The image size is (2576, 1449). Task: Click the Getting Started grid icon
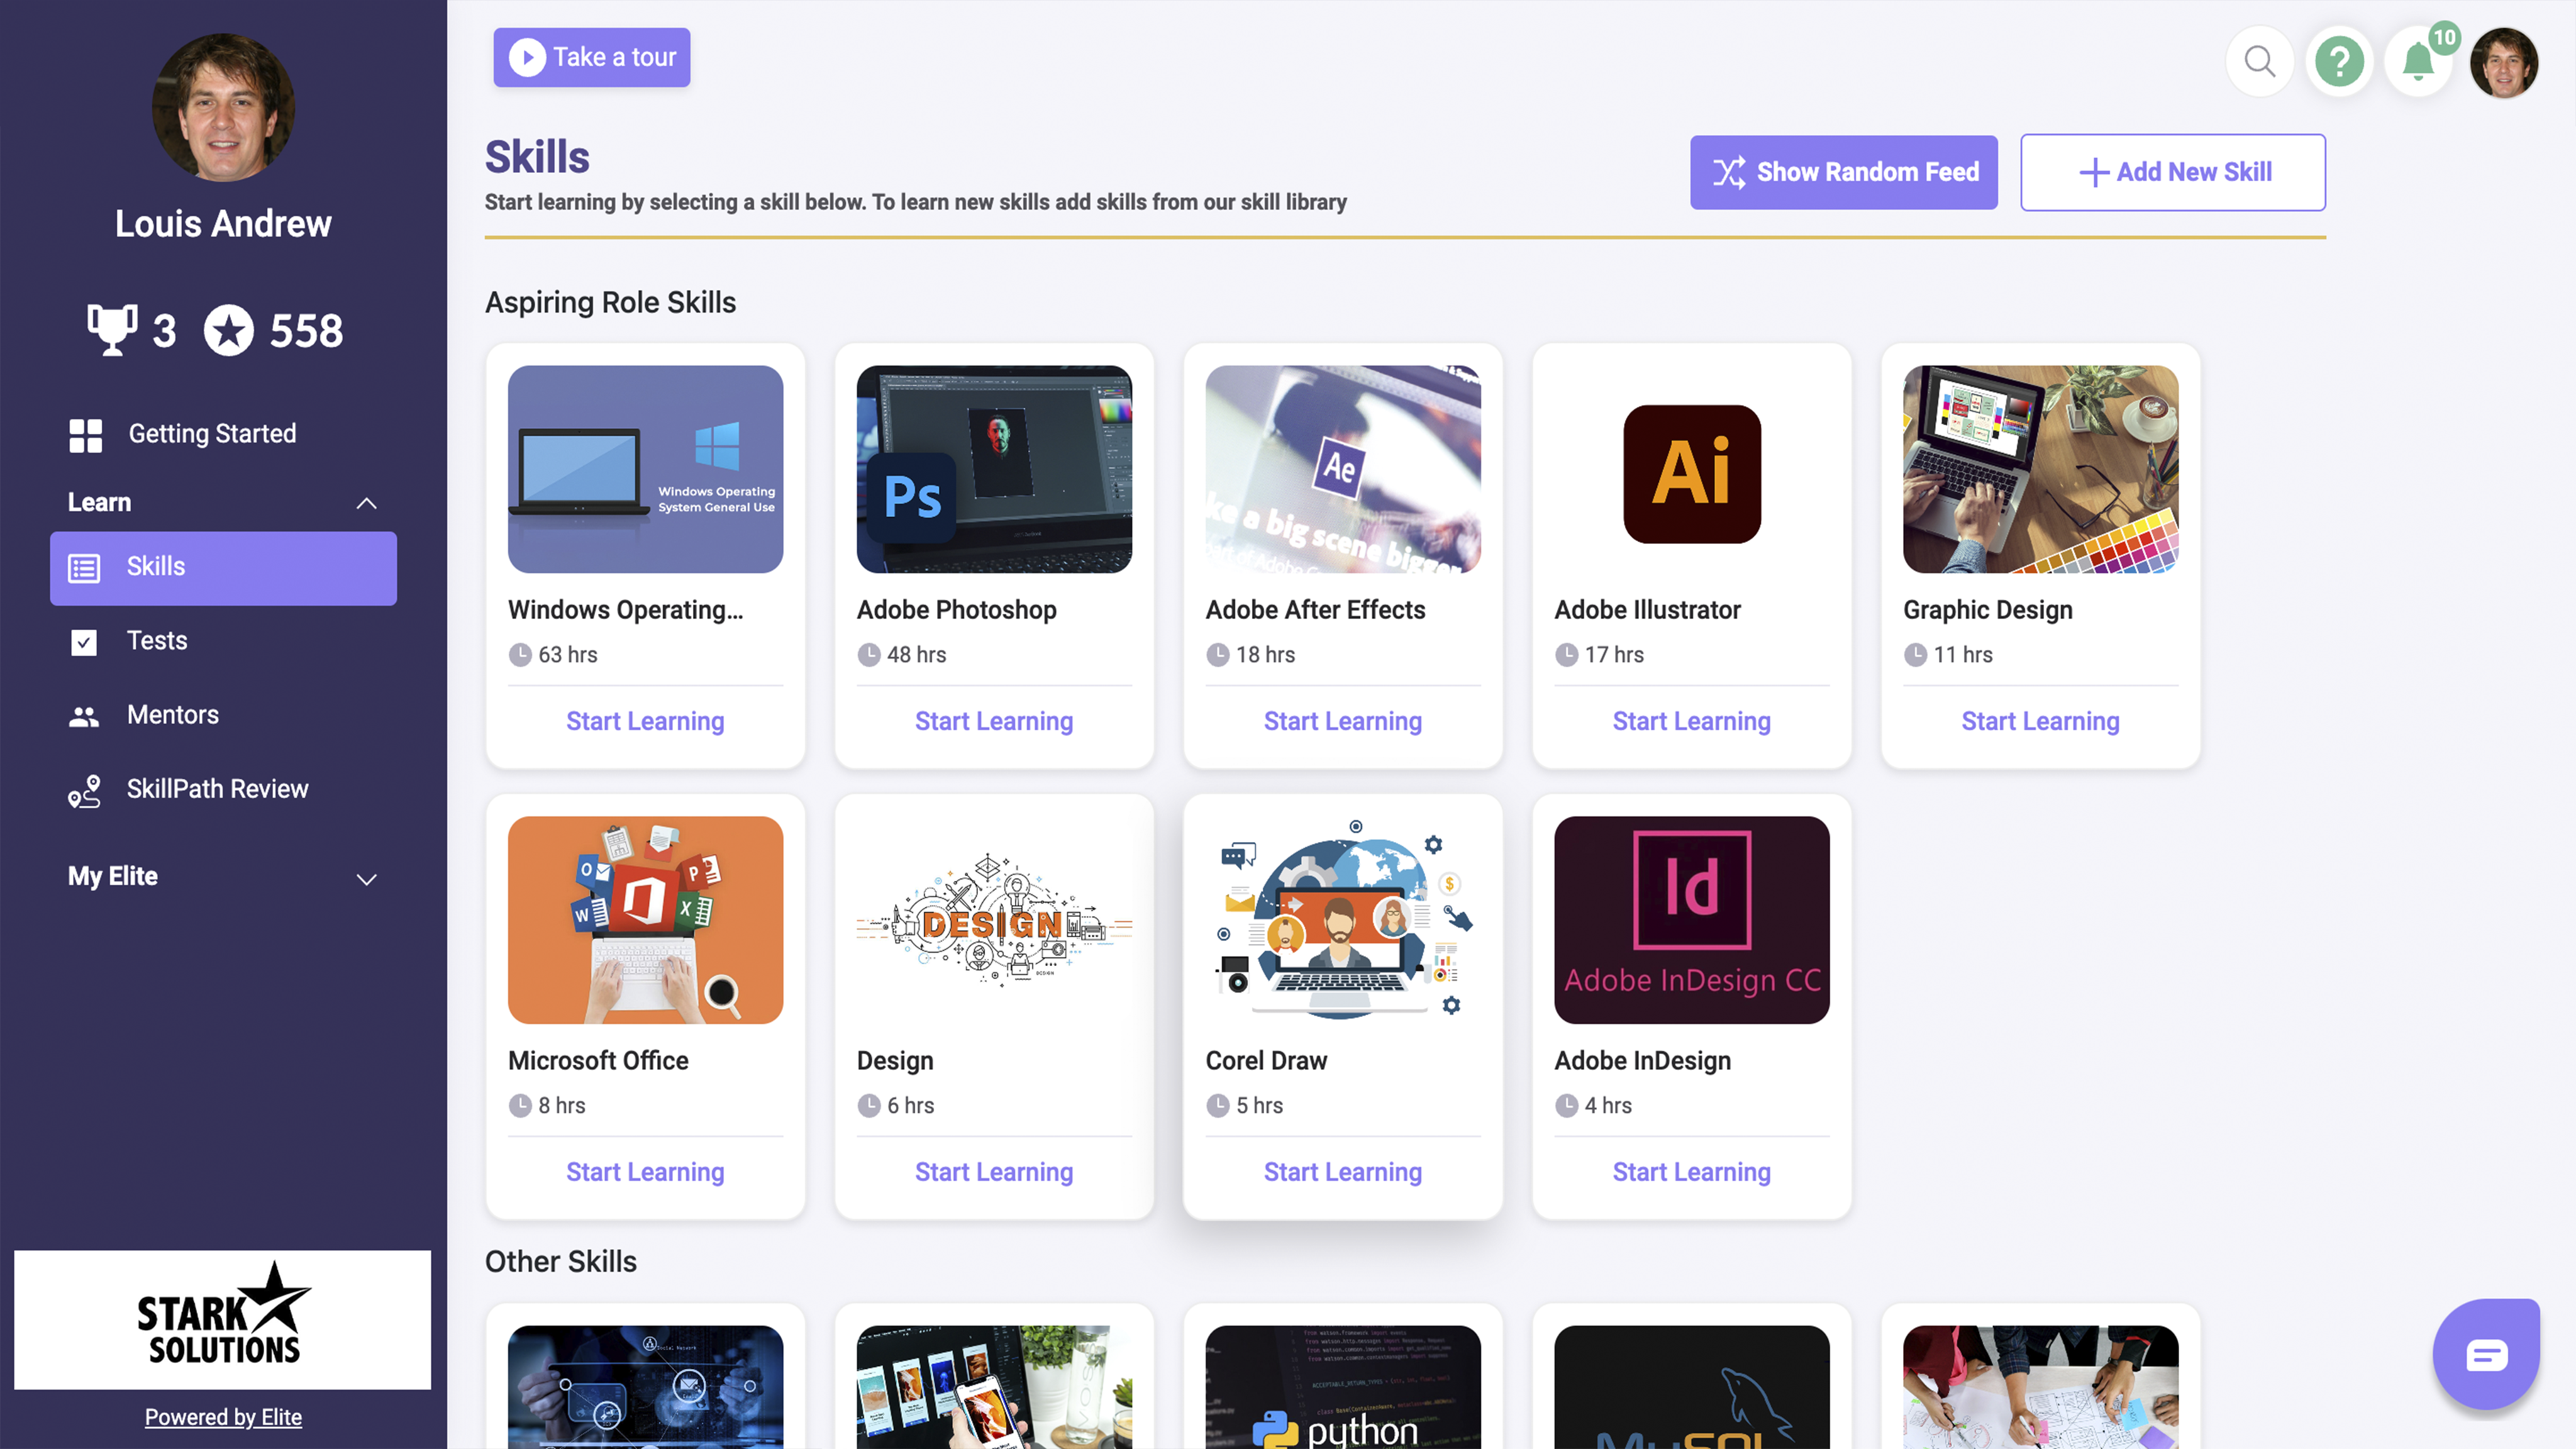(86, 435)
